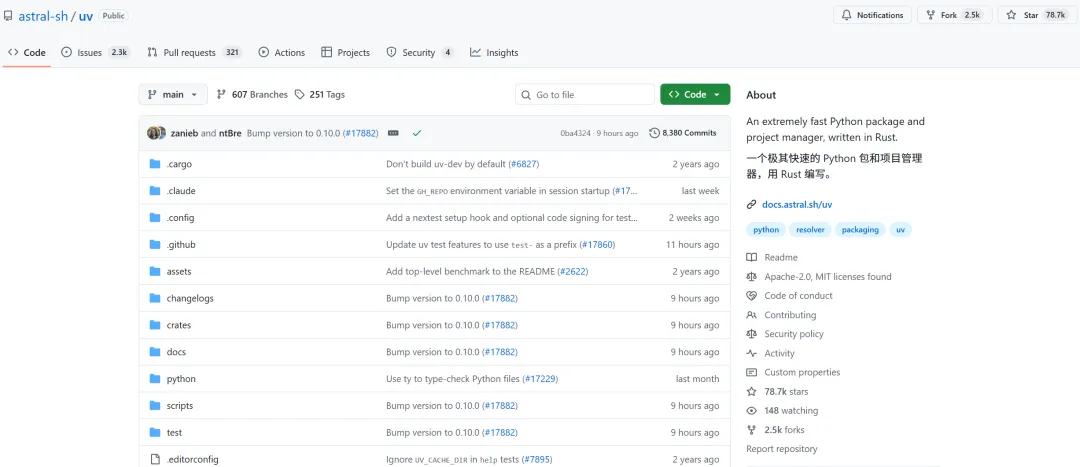Click the crates folder icon
The width and height of the screenshot is (1080, 467).
point(155,325)
